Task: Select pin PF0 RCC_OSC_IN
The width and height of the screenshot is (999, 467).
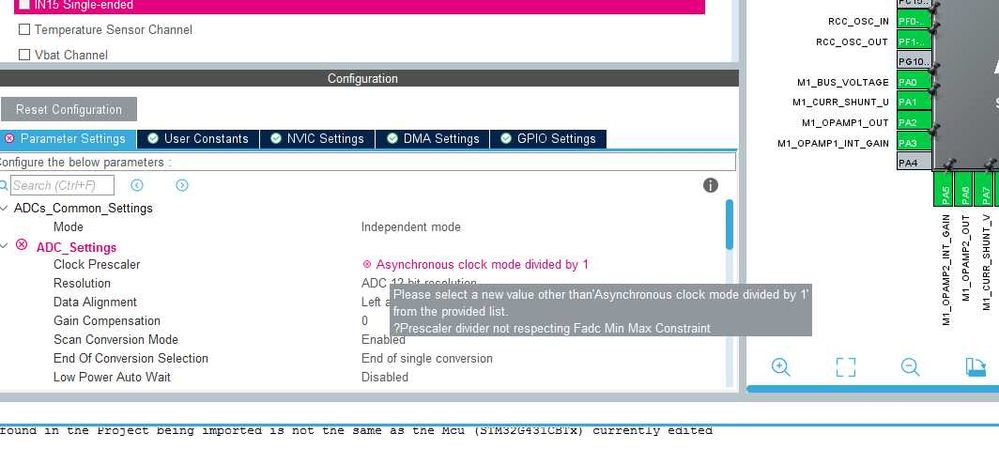Action: coord(914,21)
